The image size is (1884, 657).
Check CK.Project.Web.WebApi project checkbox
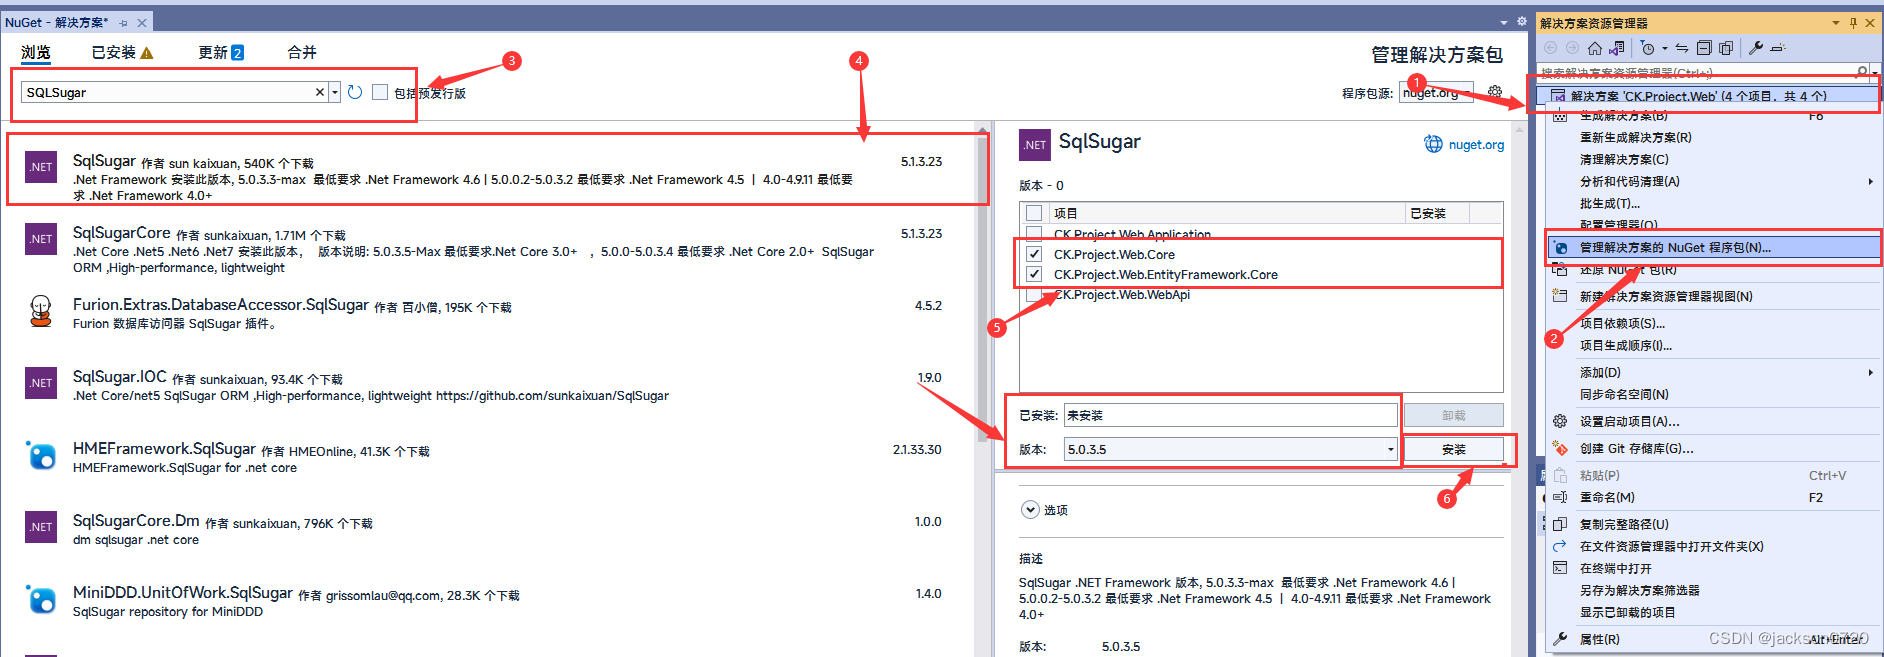tap(1034, 294)
